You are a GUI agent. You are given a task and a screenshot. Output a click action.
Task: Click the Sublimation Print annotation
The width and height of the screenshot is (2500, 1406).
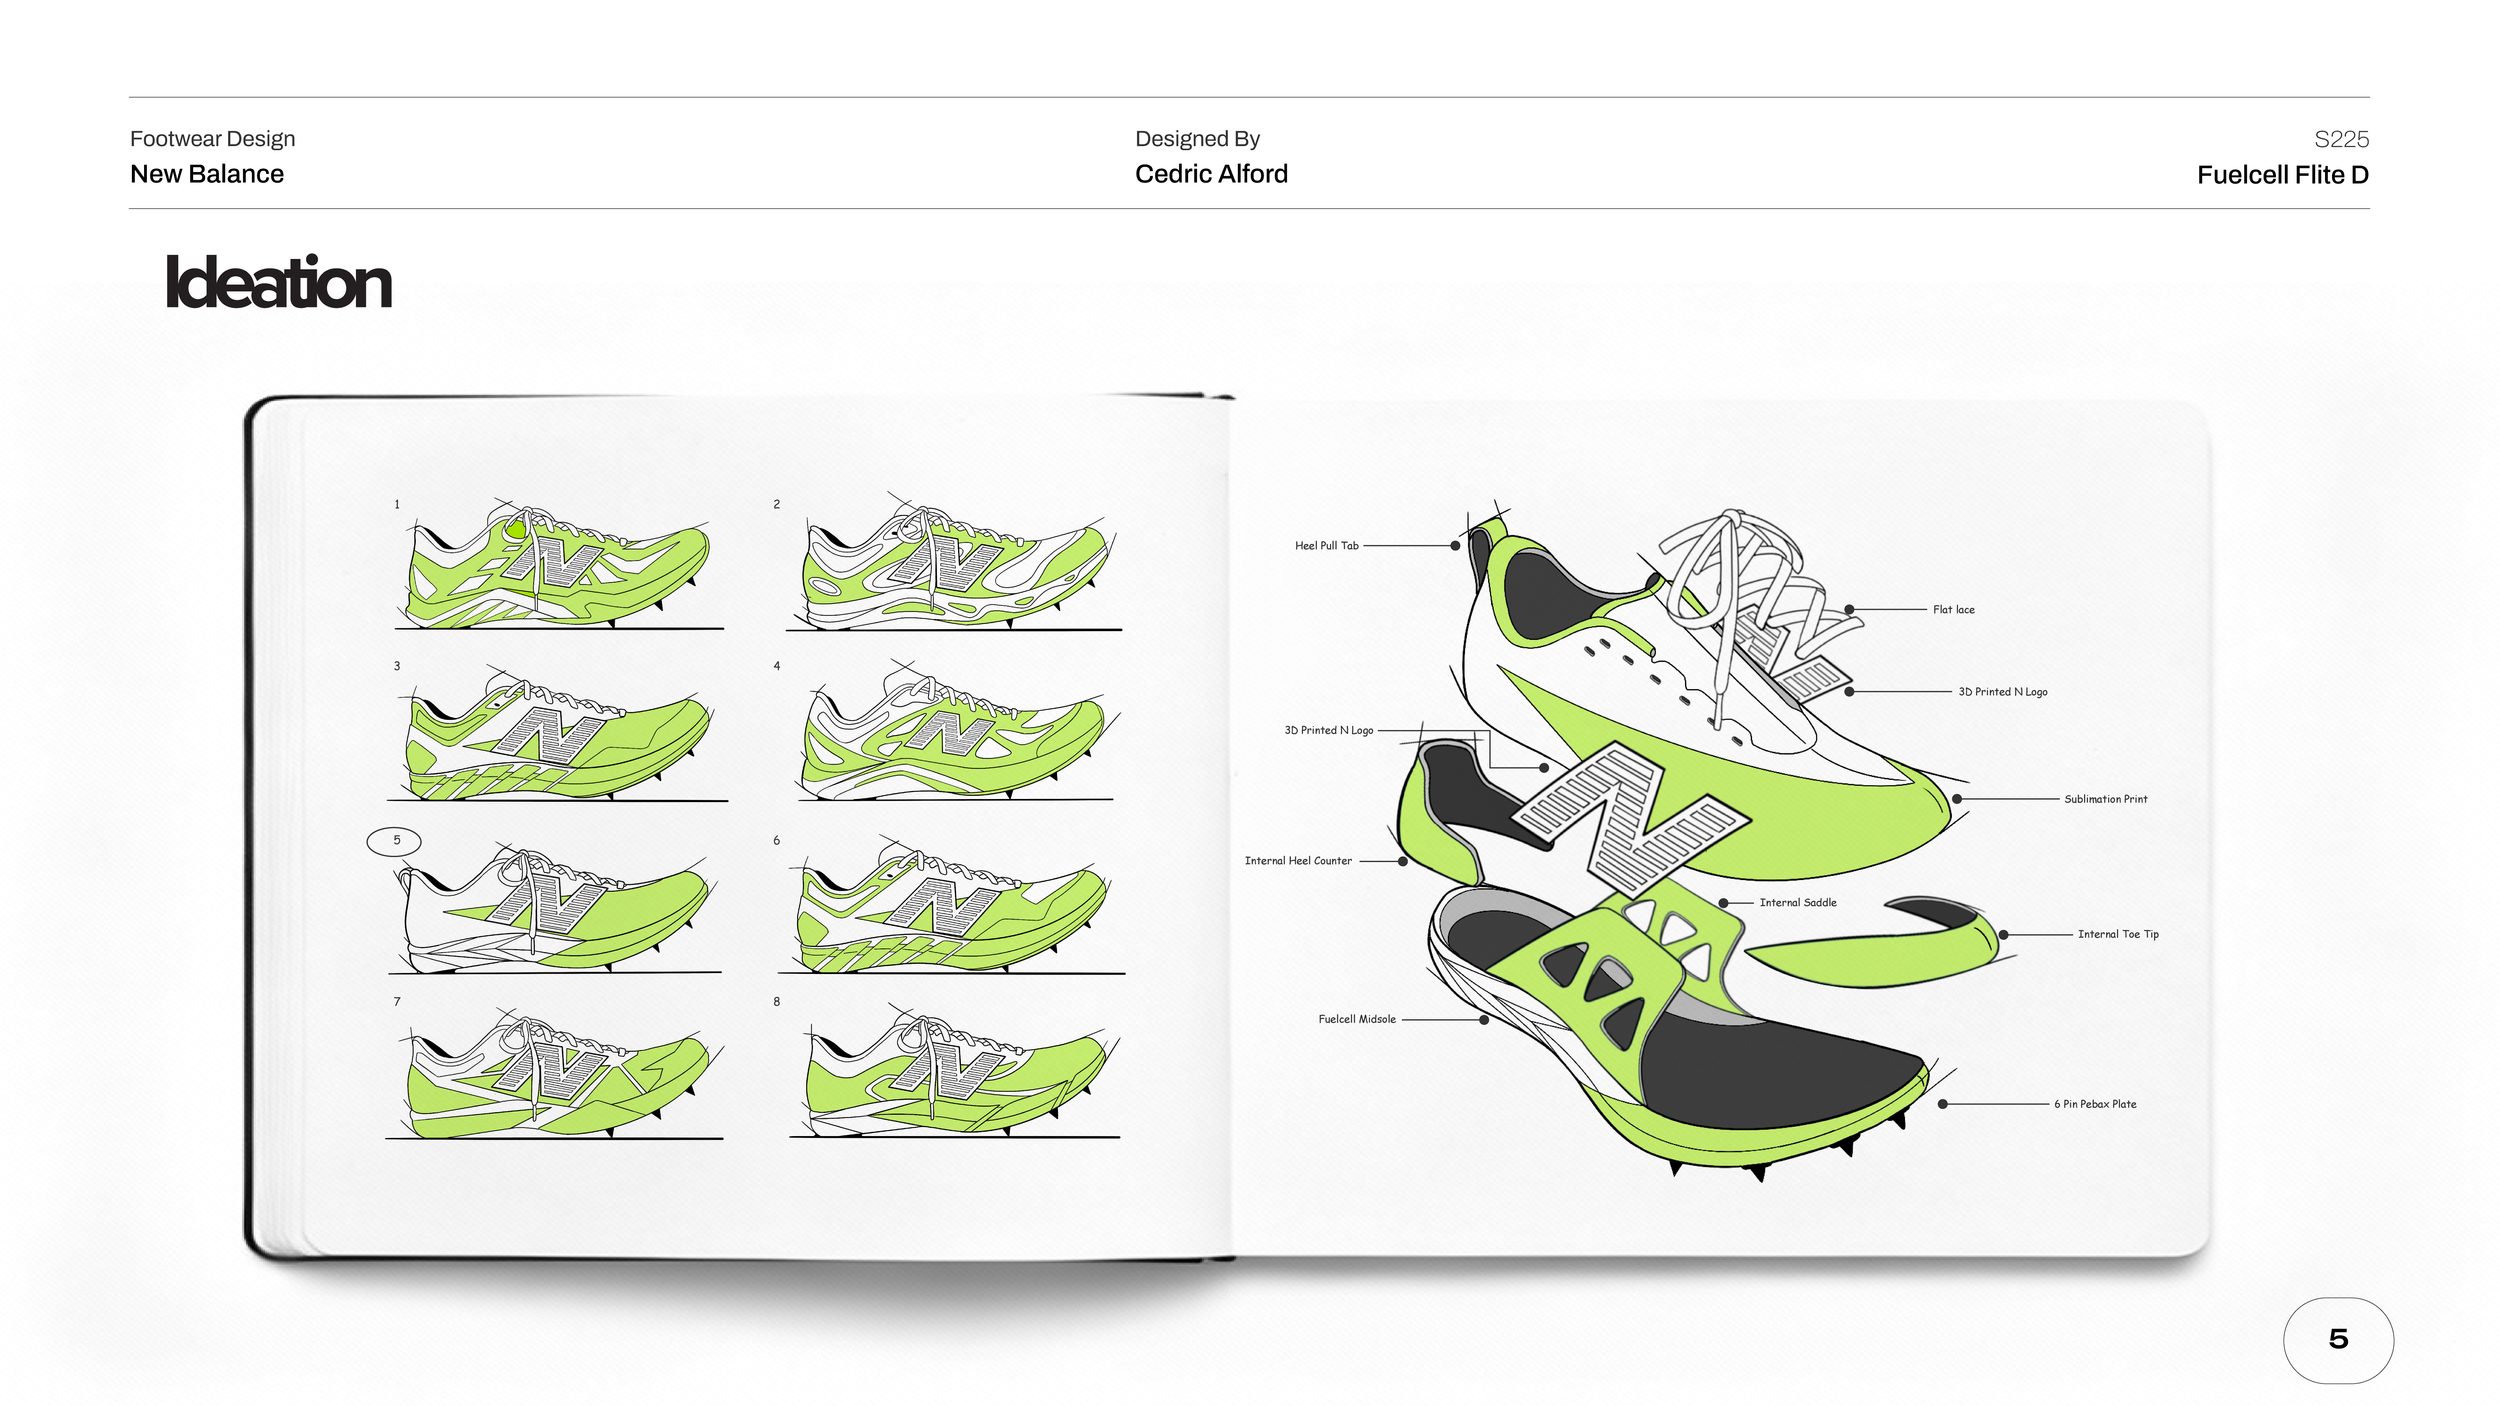[2105, 799]
